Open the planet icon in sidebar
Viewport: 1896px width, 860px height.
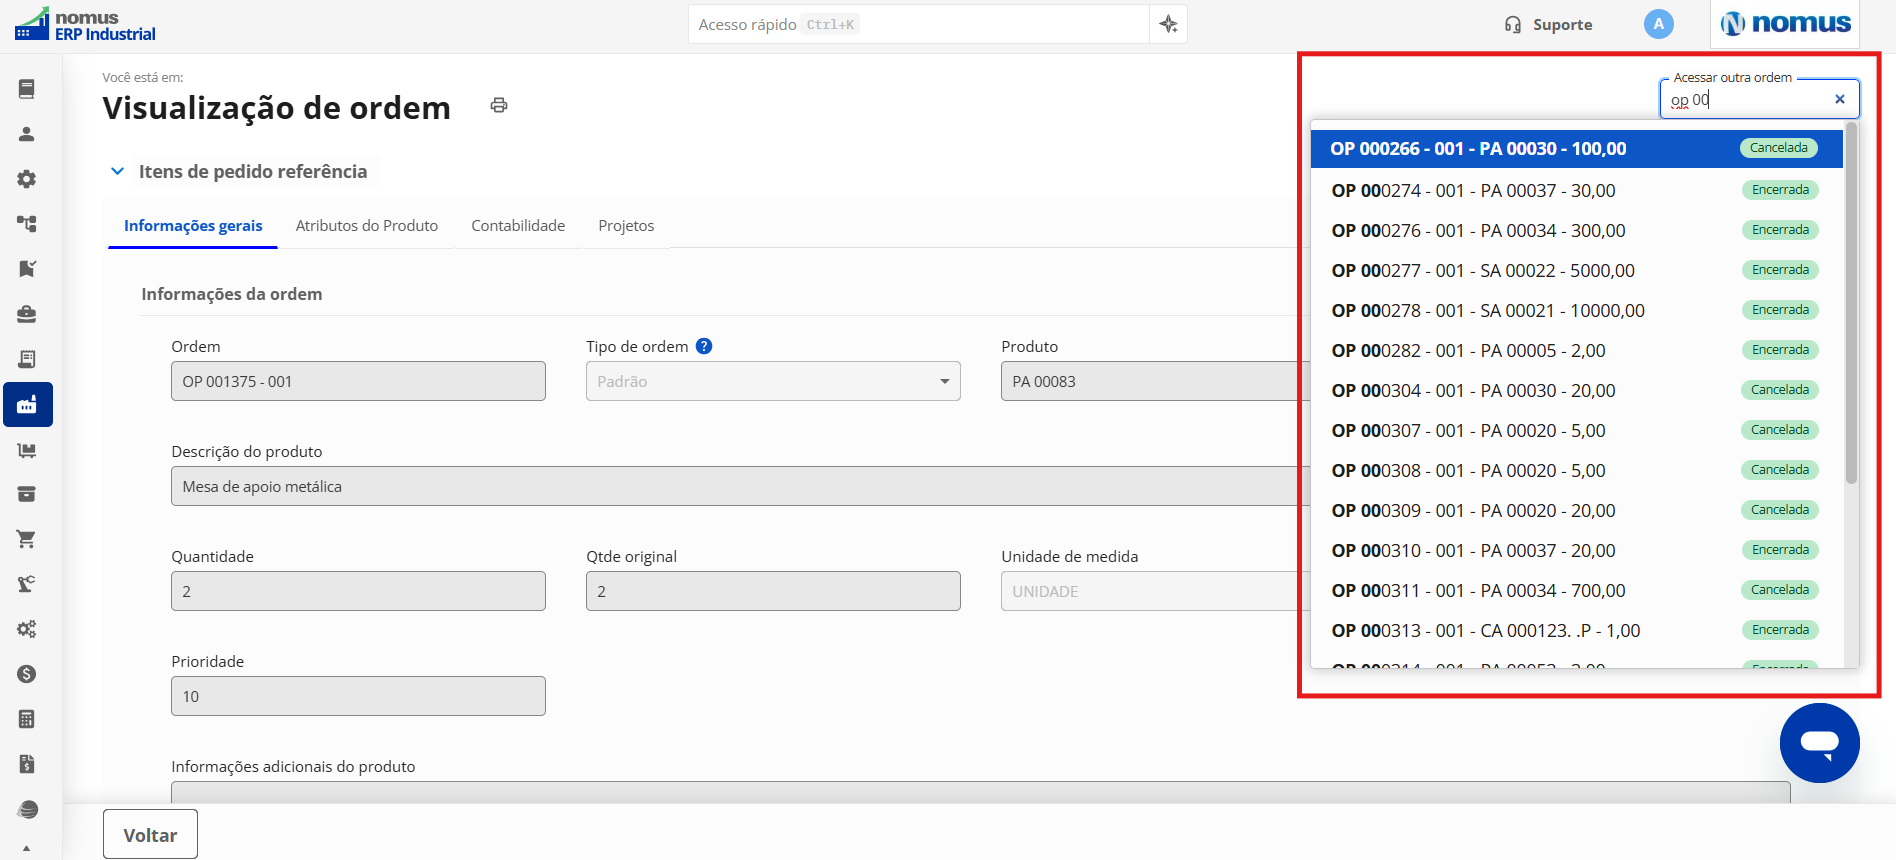(27, 809)
